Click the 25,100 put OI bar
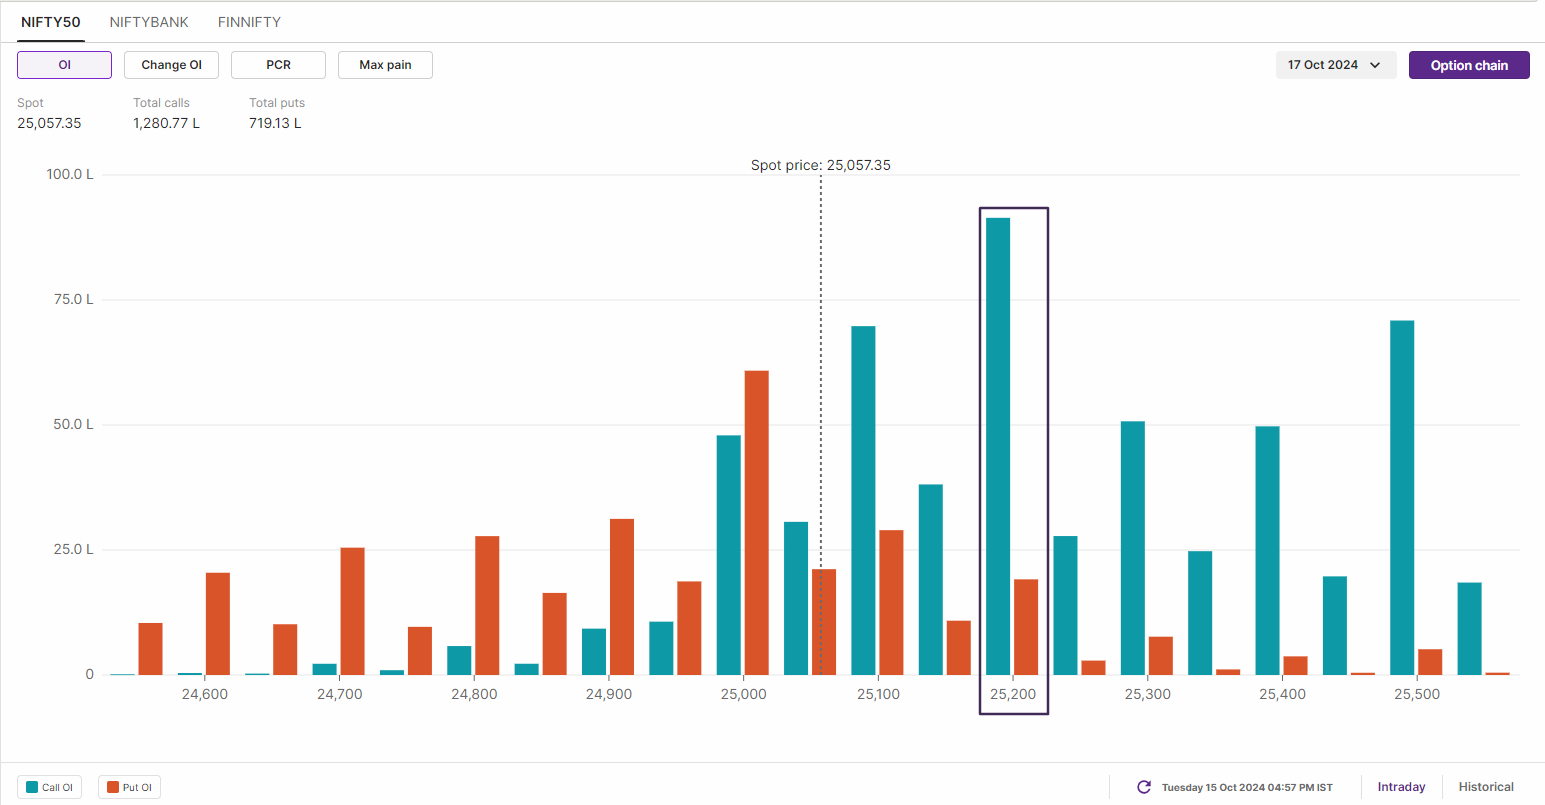The width and height of the screenshot is (1545, 805). pos(891,603)
